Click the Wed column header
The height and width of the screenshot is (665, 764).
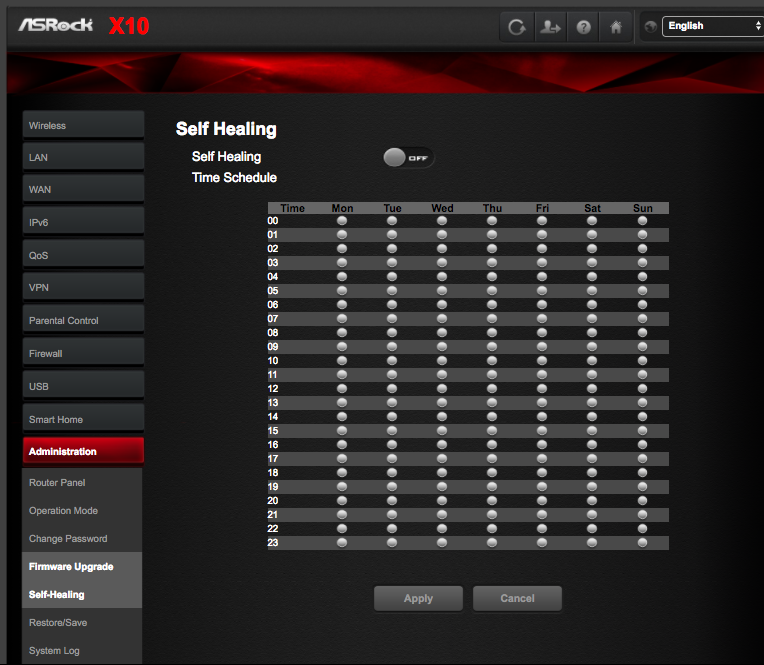[442, 208]
